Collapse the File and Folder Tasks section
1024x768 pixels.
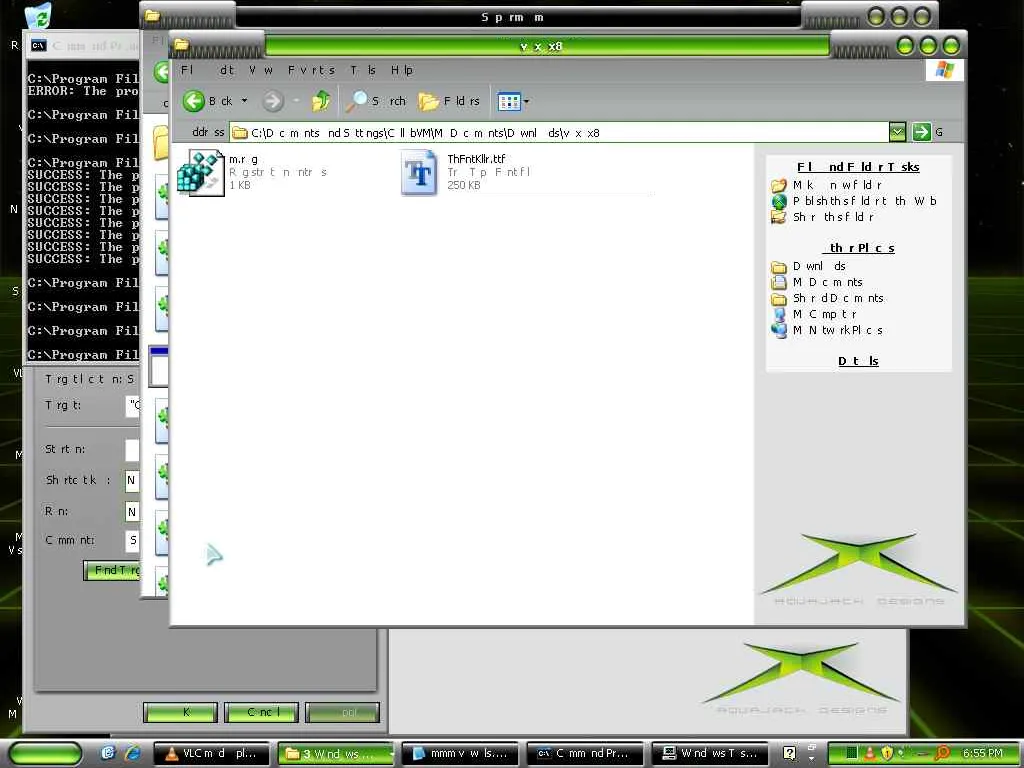pyautogui.click(x=857, y=167)
